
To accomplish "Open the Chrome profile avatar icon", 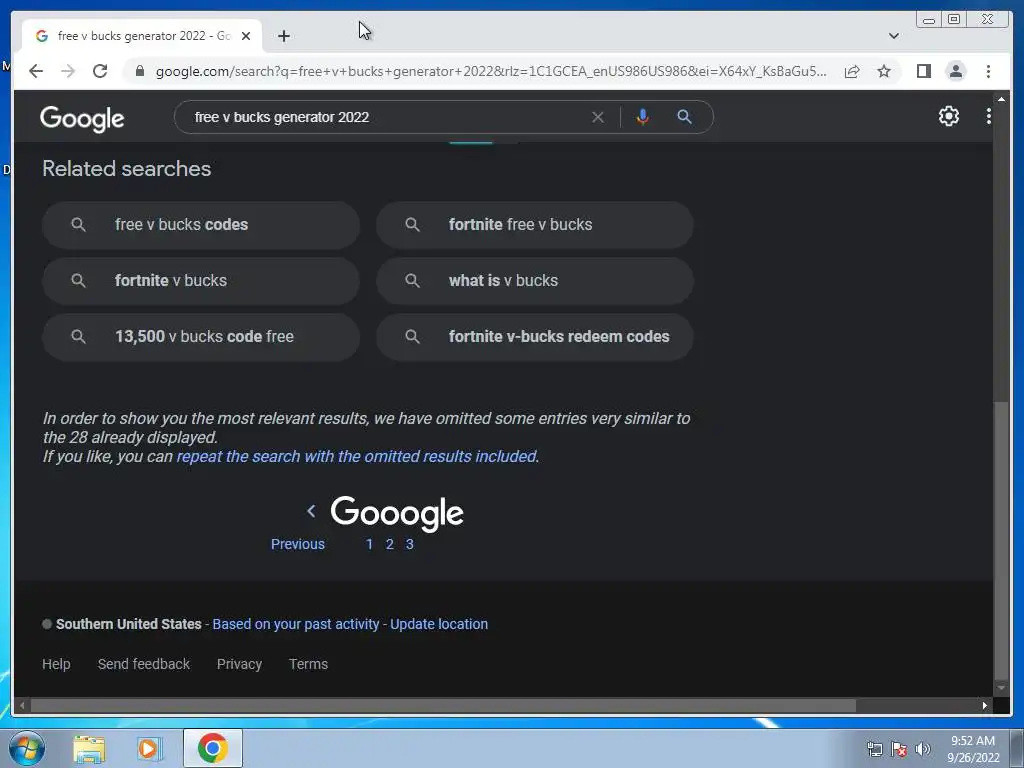I will point(955,71).
